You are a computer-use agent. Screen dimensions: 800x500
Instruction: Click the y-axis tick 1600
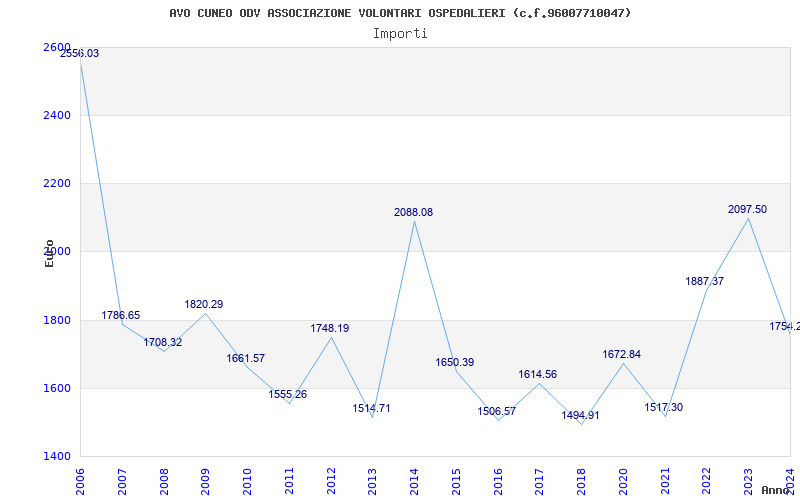[x=57, y=388]
